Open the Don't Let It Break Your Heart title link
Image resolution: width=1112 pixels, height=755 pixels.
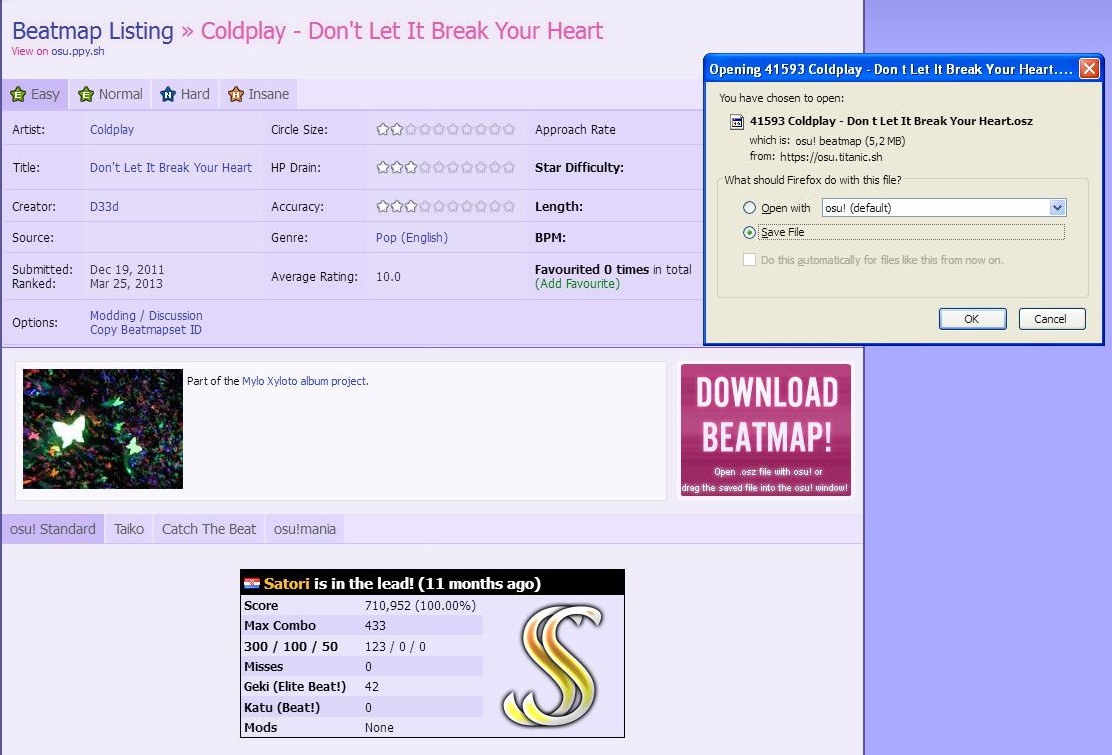tap(171, 168)
